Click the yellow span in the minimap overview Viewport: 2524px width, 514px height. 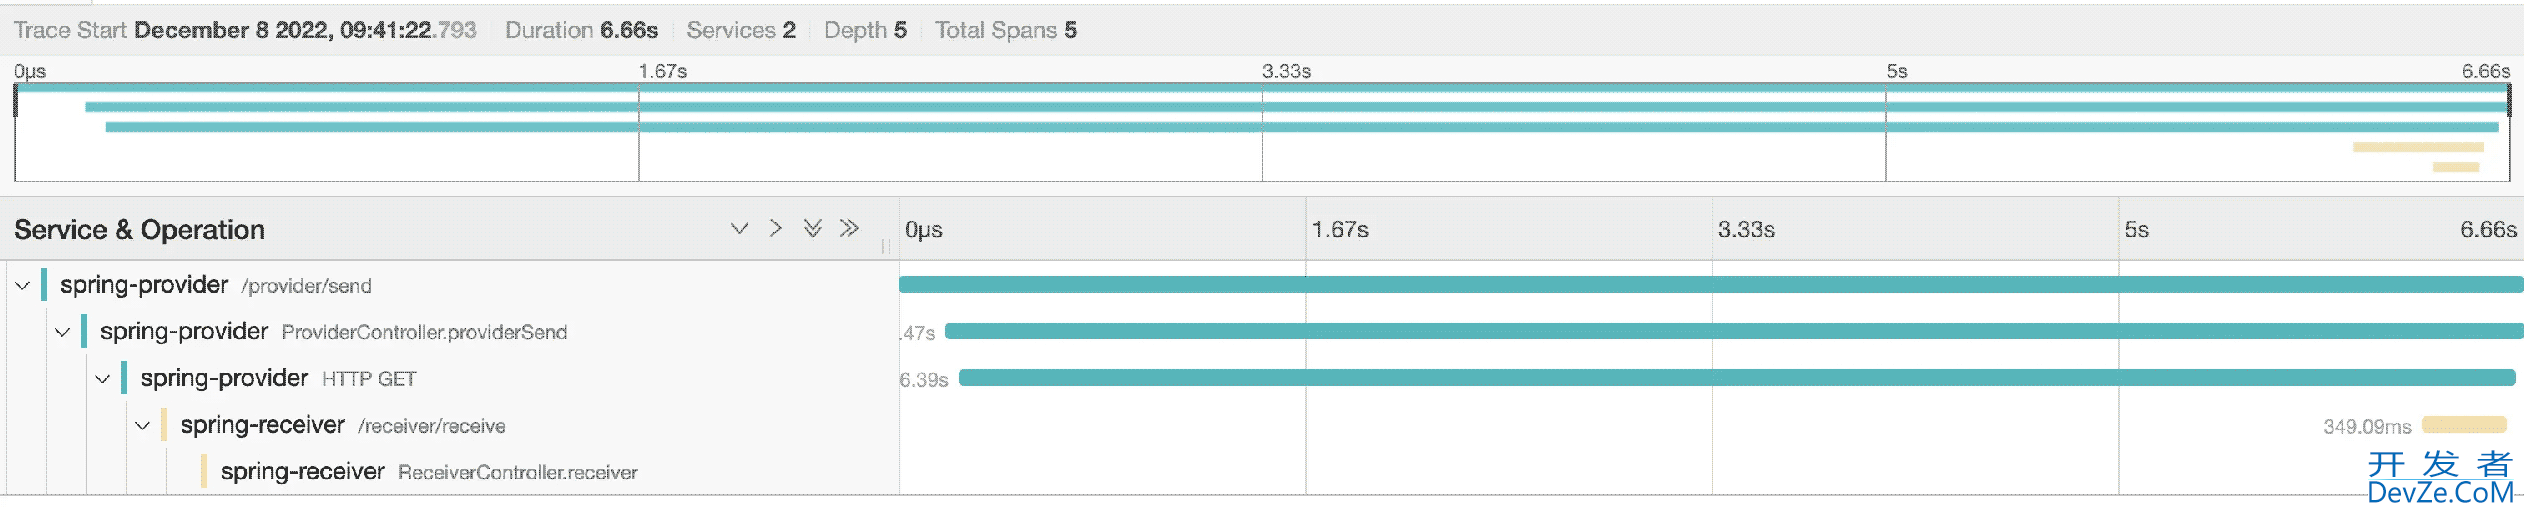point(2417,147)
